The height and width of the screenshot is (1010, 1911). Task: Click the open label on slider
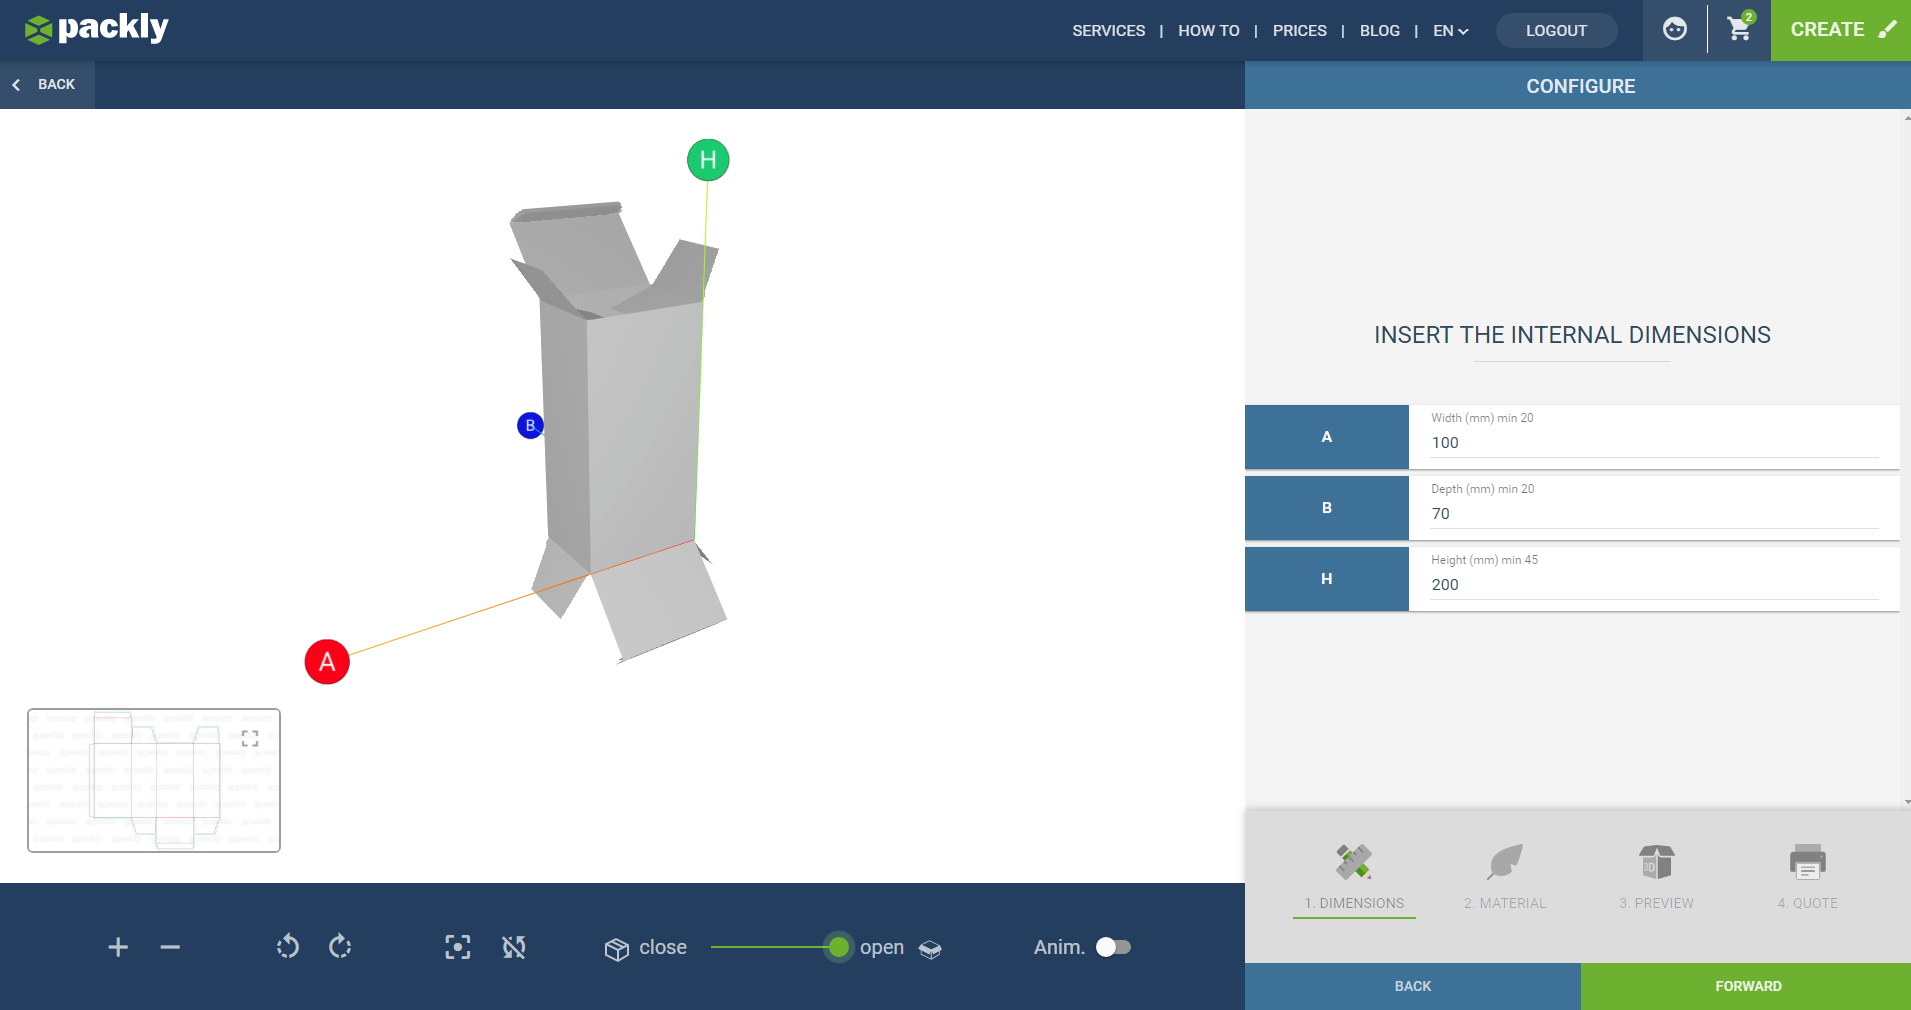pos(882,948)
